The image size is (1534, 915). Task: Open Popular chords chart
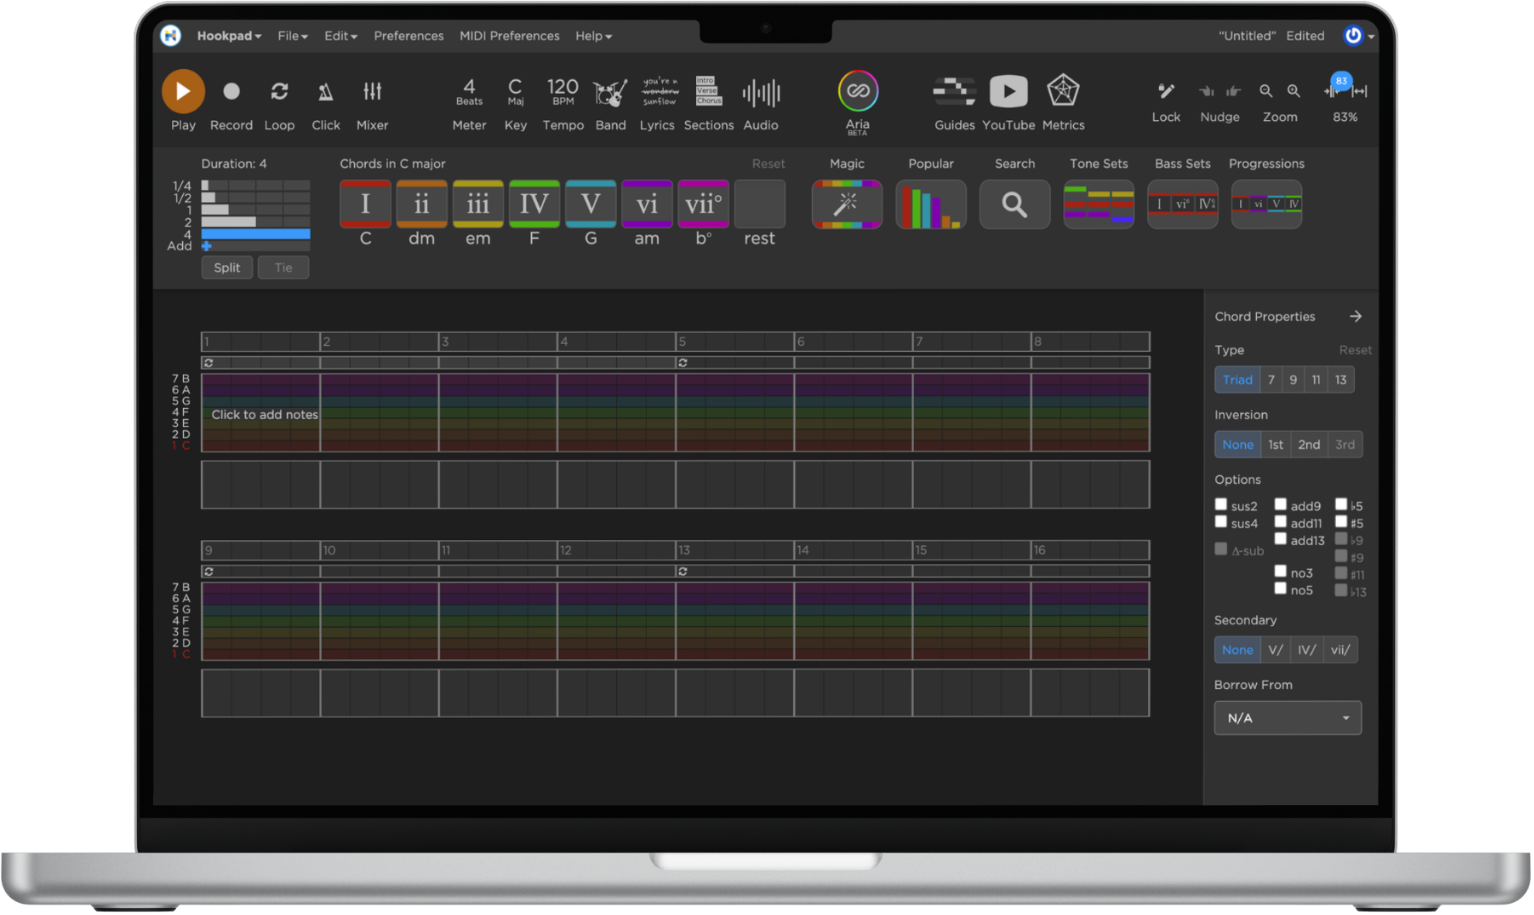(931, 204)
